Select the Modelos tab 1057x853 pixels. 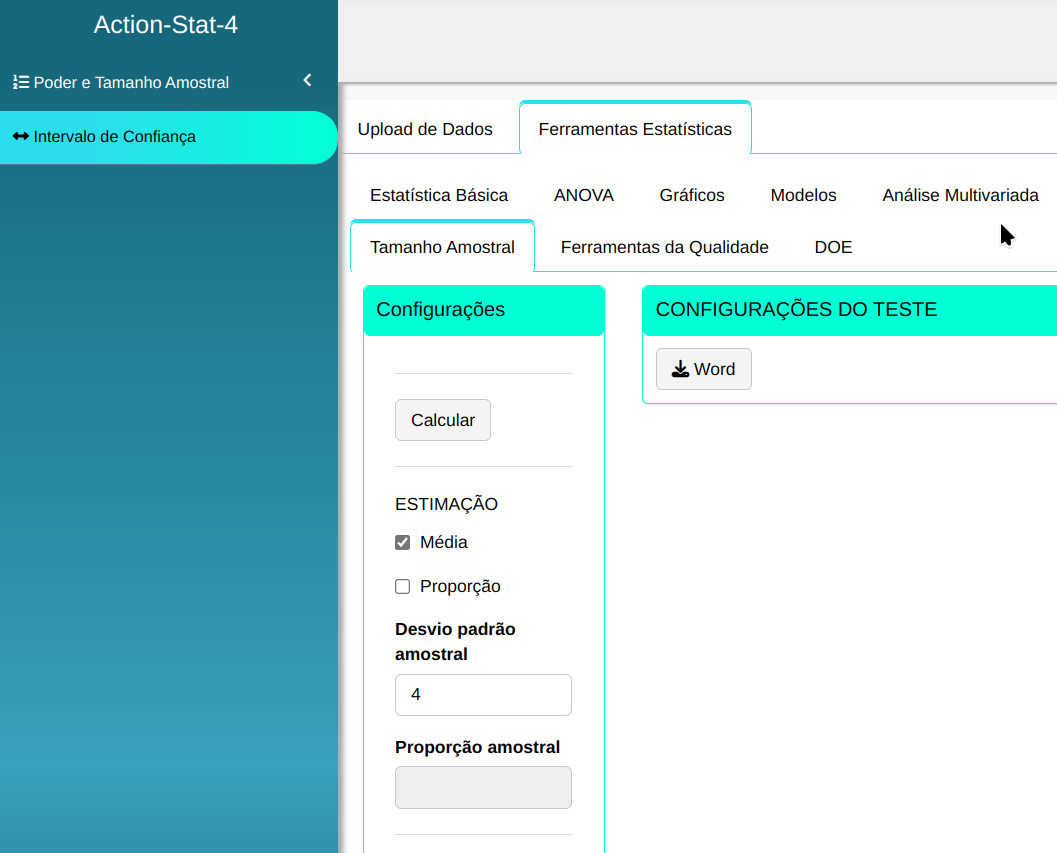click(803, 195)
